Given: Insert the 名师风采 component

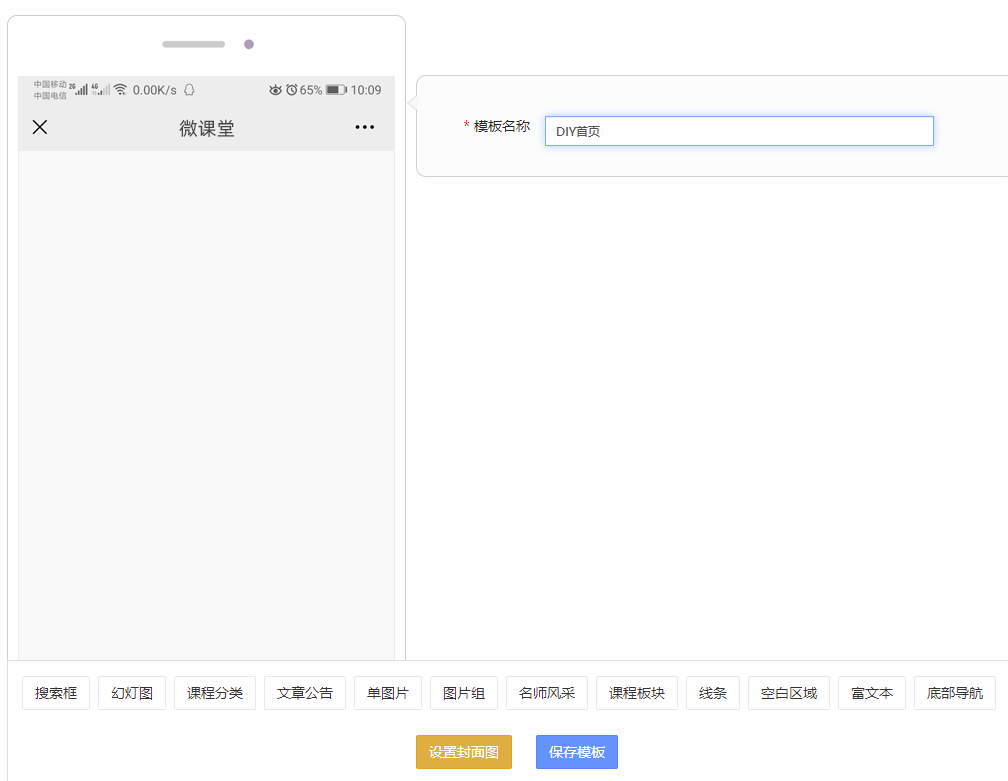Looking at the screenshot, I should coord(546,693).
